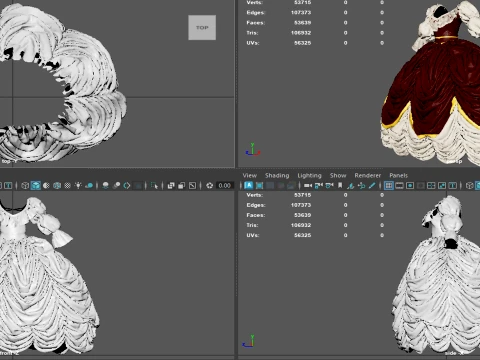Click X-Ray Active Components icon
This screenshot has height=360, width=480.
(x=182, y=185)
